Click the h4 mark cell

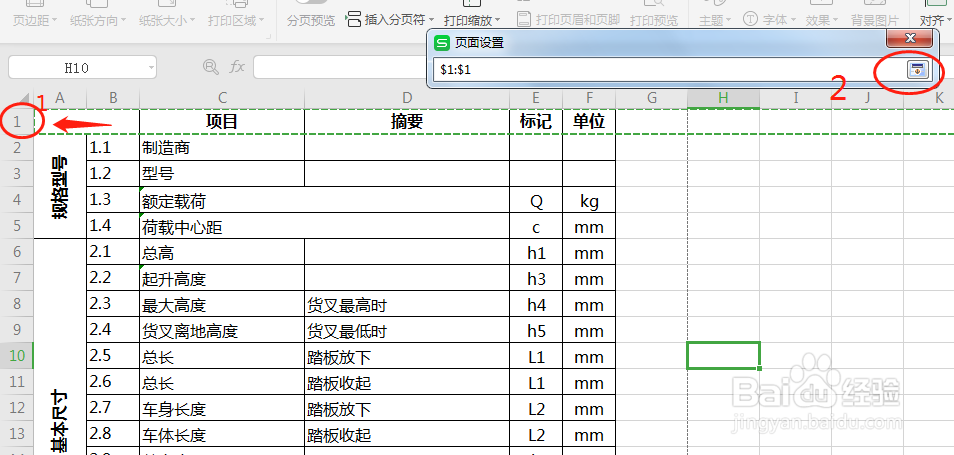point(536,304)
